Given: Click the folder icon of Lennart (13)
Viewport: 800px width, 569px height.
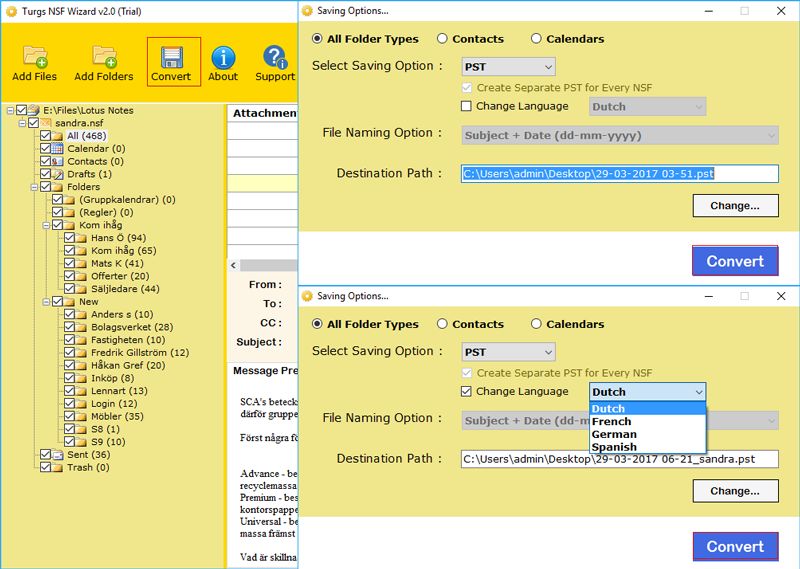Looking at the screenshot, I should click(81, 391).
